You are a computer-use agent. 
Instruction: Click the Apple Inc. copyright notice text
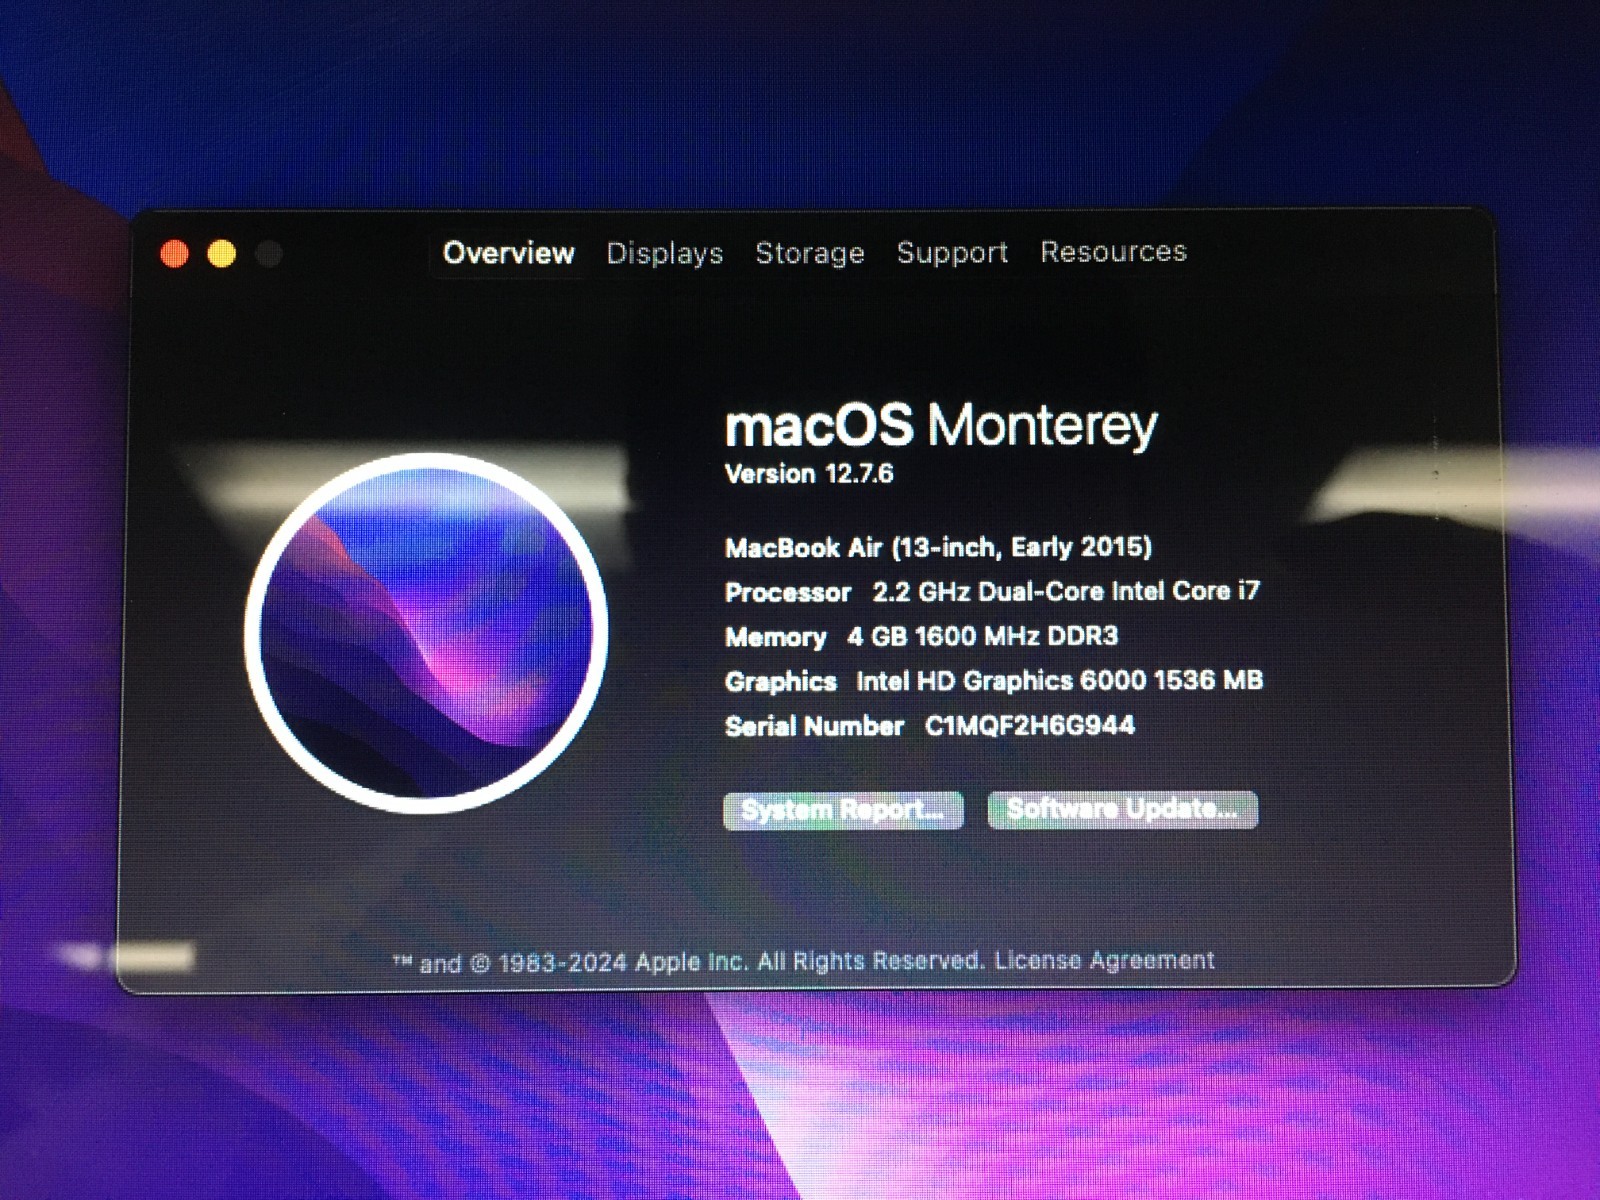click(x=689, y=962)
